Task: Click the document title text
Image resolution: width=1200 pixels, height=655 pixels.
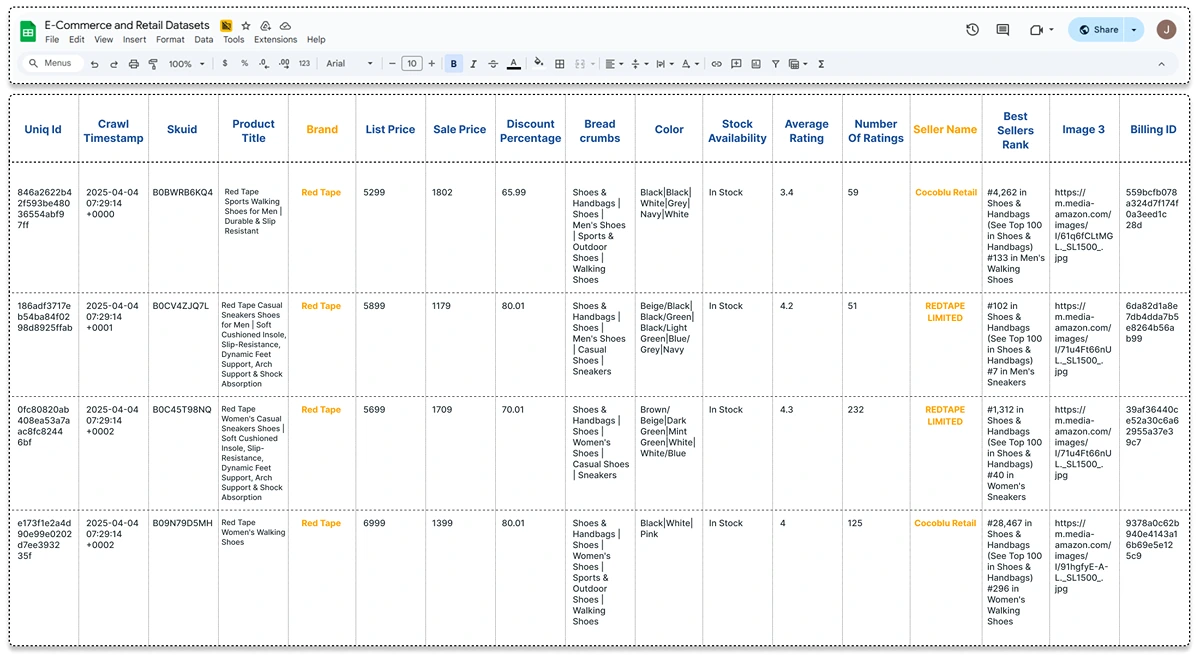Action: click(x=127, y=25)
